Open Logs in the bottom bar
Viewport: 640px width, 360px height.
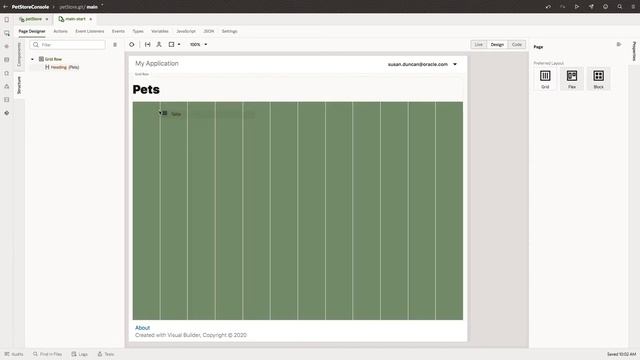[80, 354]
